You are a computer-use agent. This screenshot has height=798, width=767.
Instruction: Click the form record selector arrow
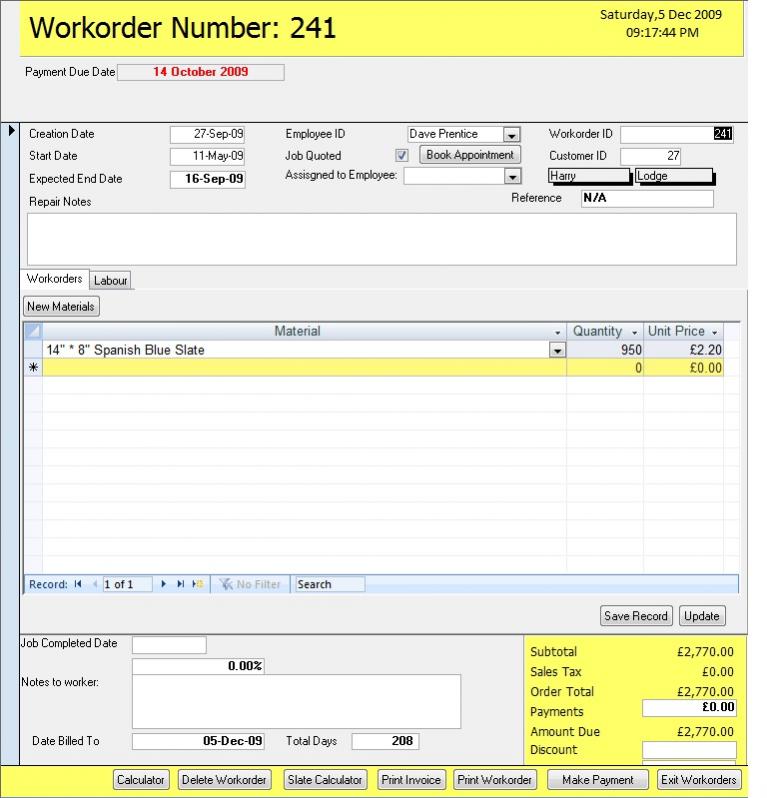(11, 130)
